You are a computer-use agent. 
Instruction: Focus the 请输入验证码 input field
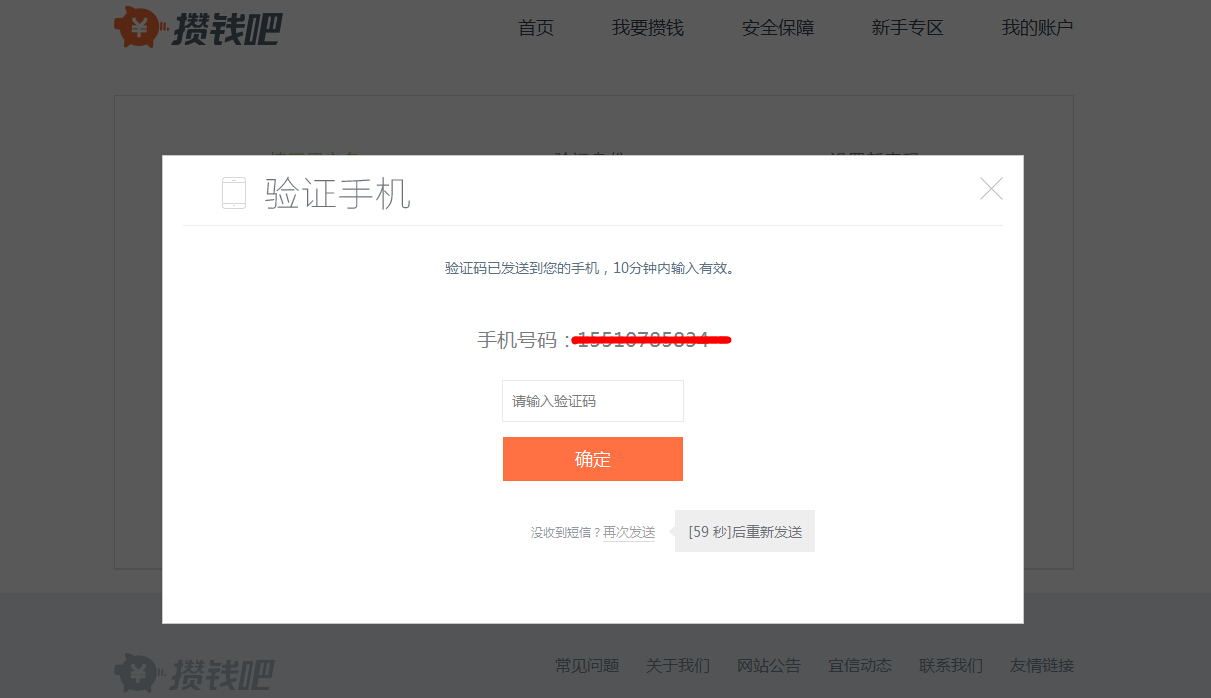point(593,401)
